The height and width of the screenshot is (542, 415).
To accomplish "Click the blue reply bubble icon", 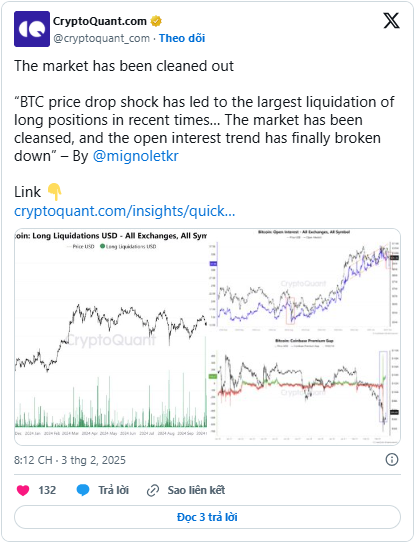I will (83, 490).
